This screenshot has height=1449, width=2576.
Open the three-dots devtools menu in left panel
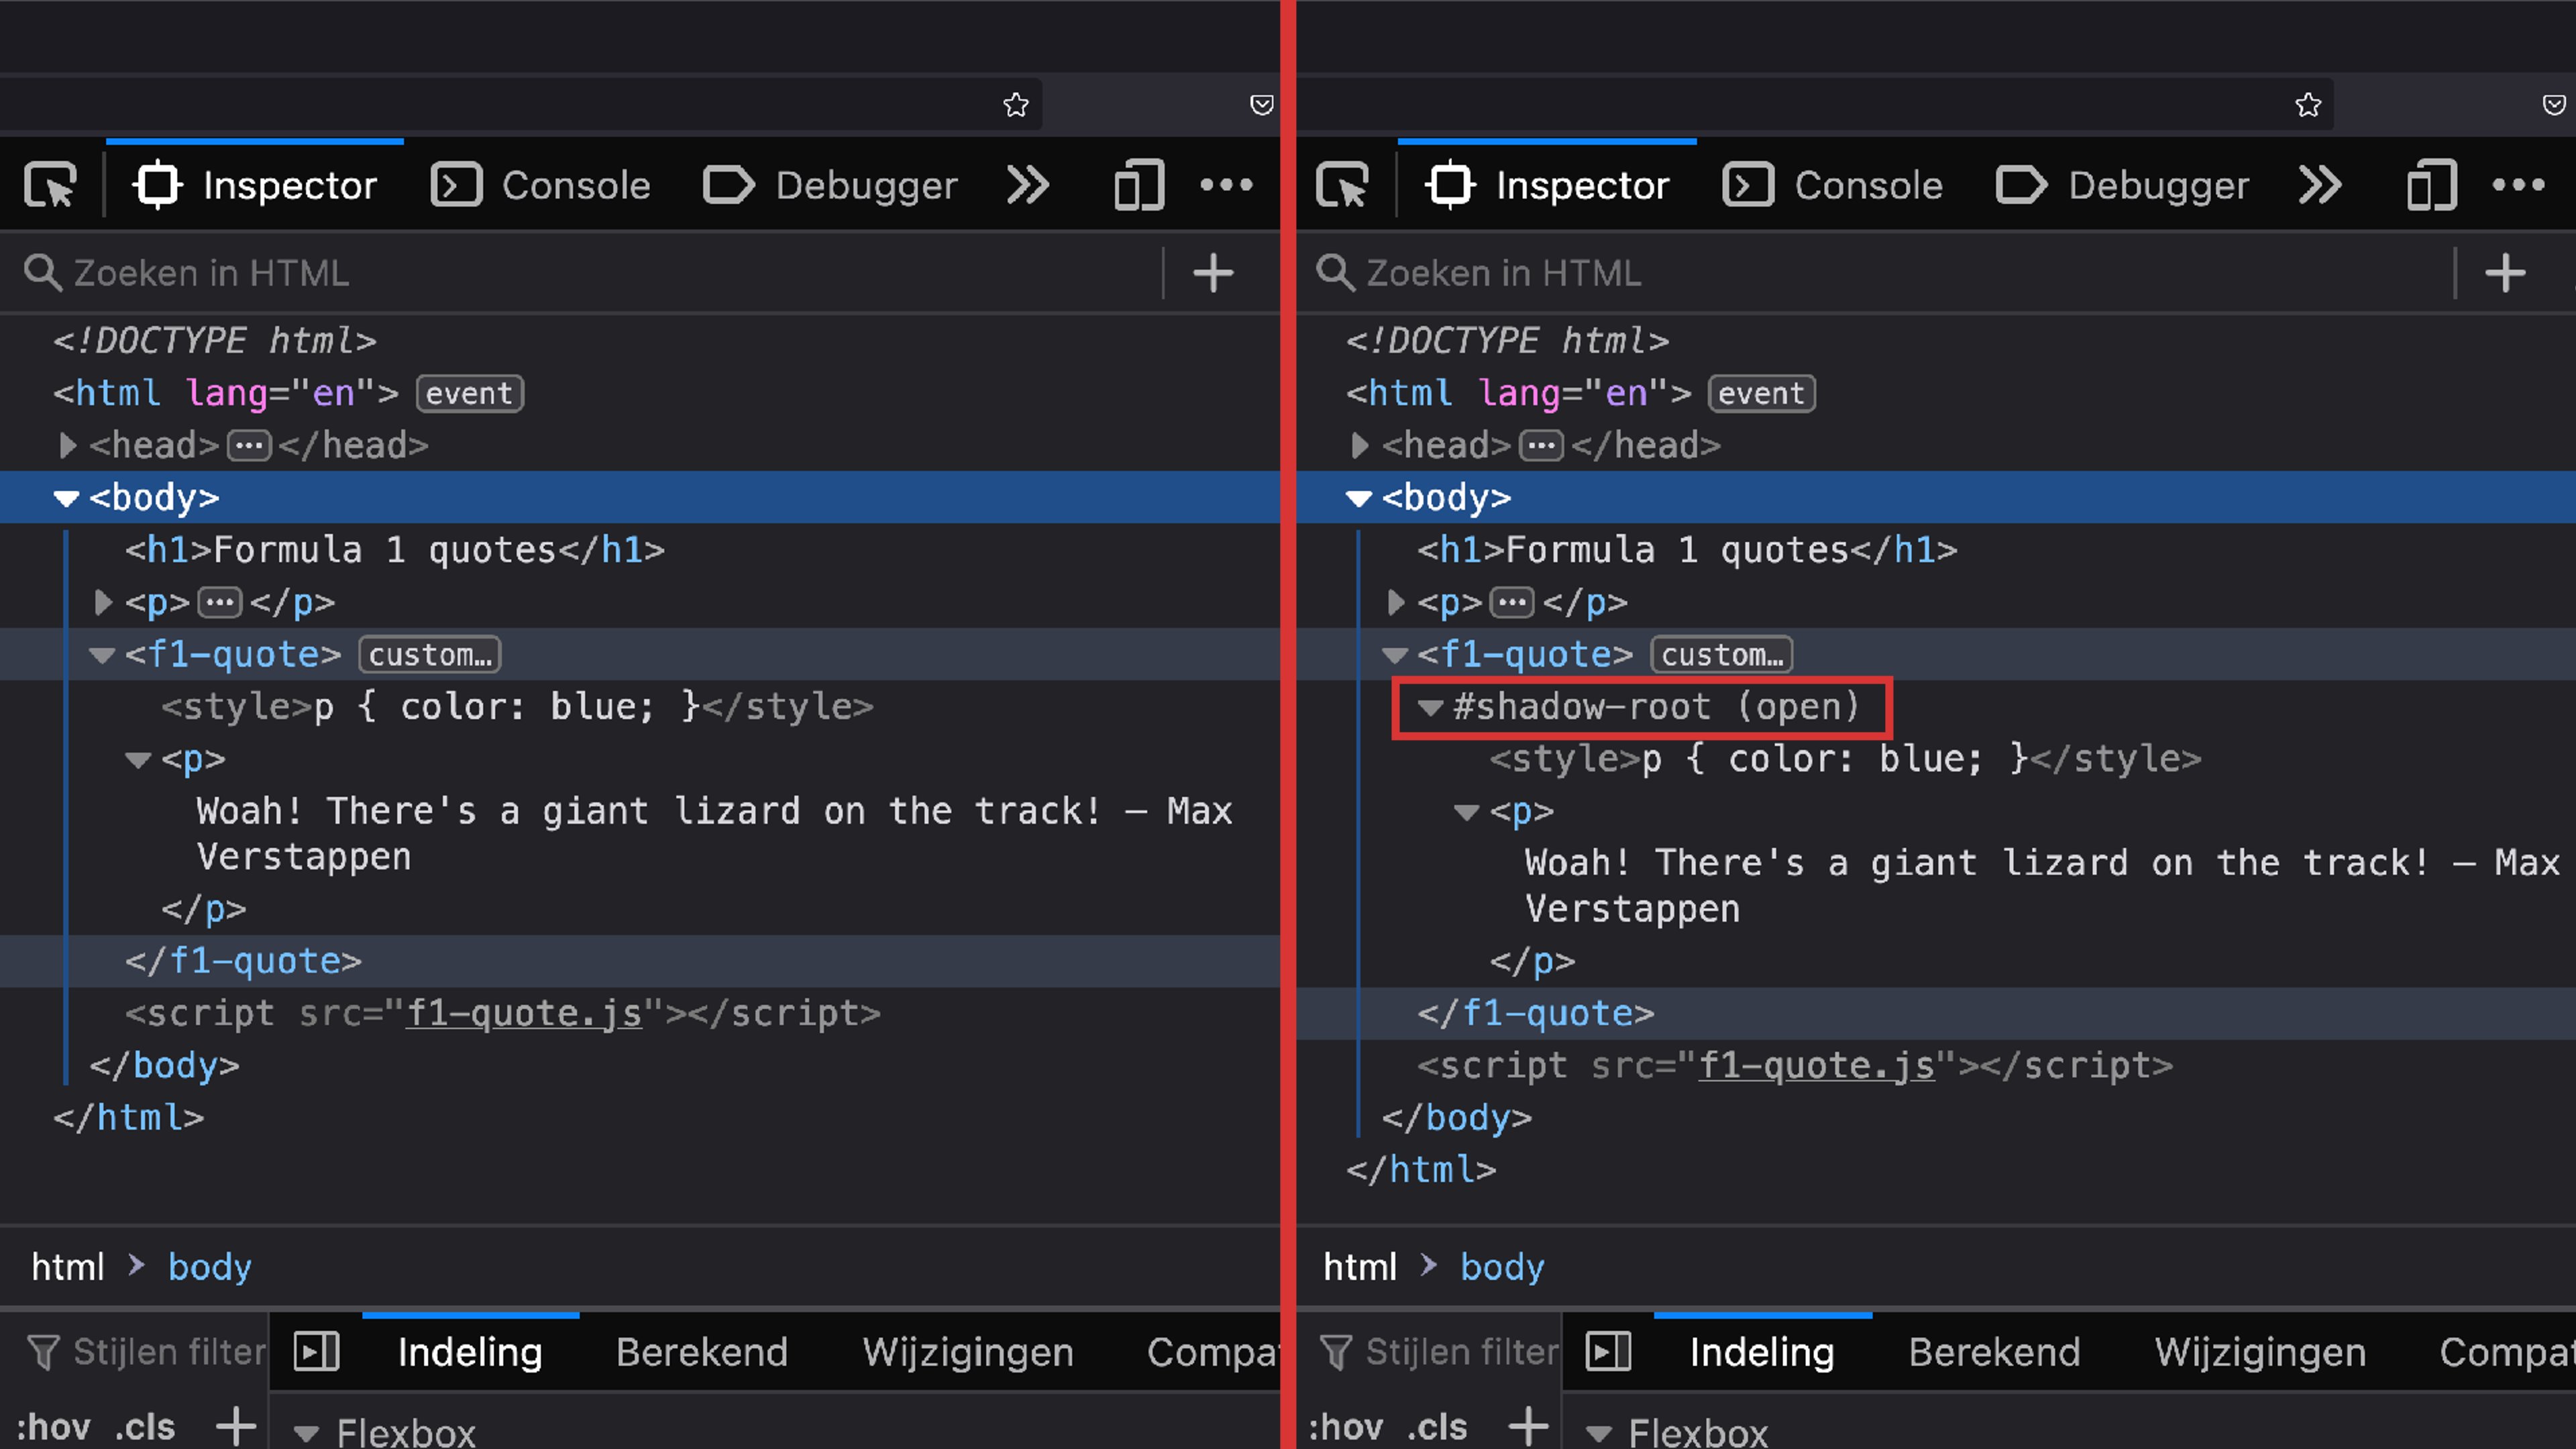1226,185
